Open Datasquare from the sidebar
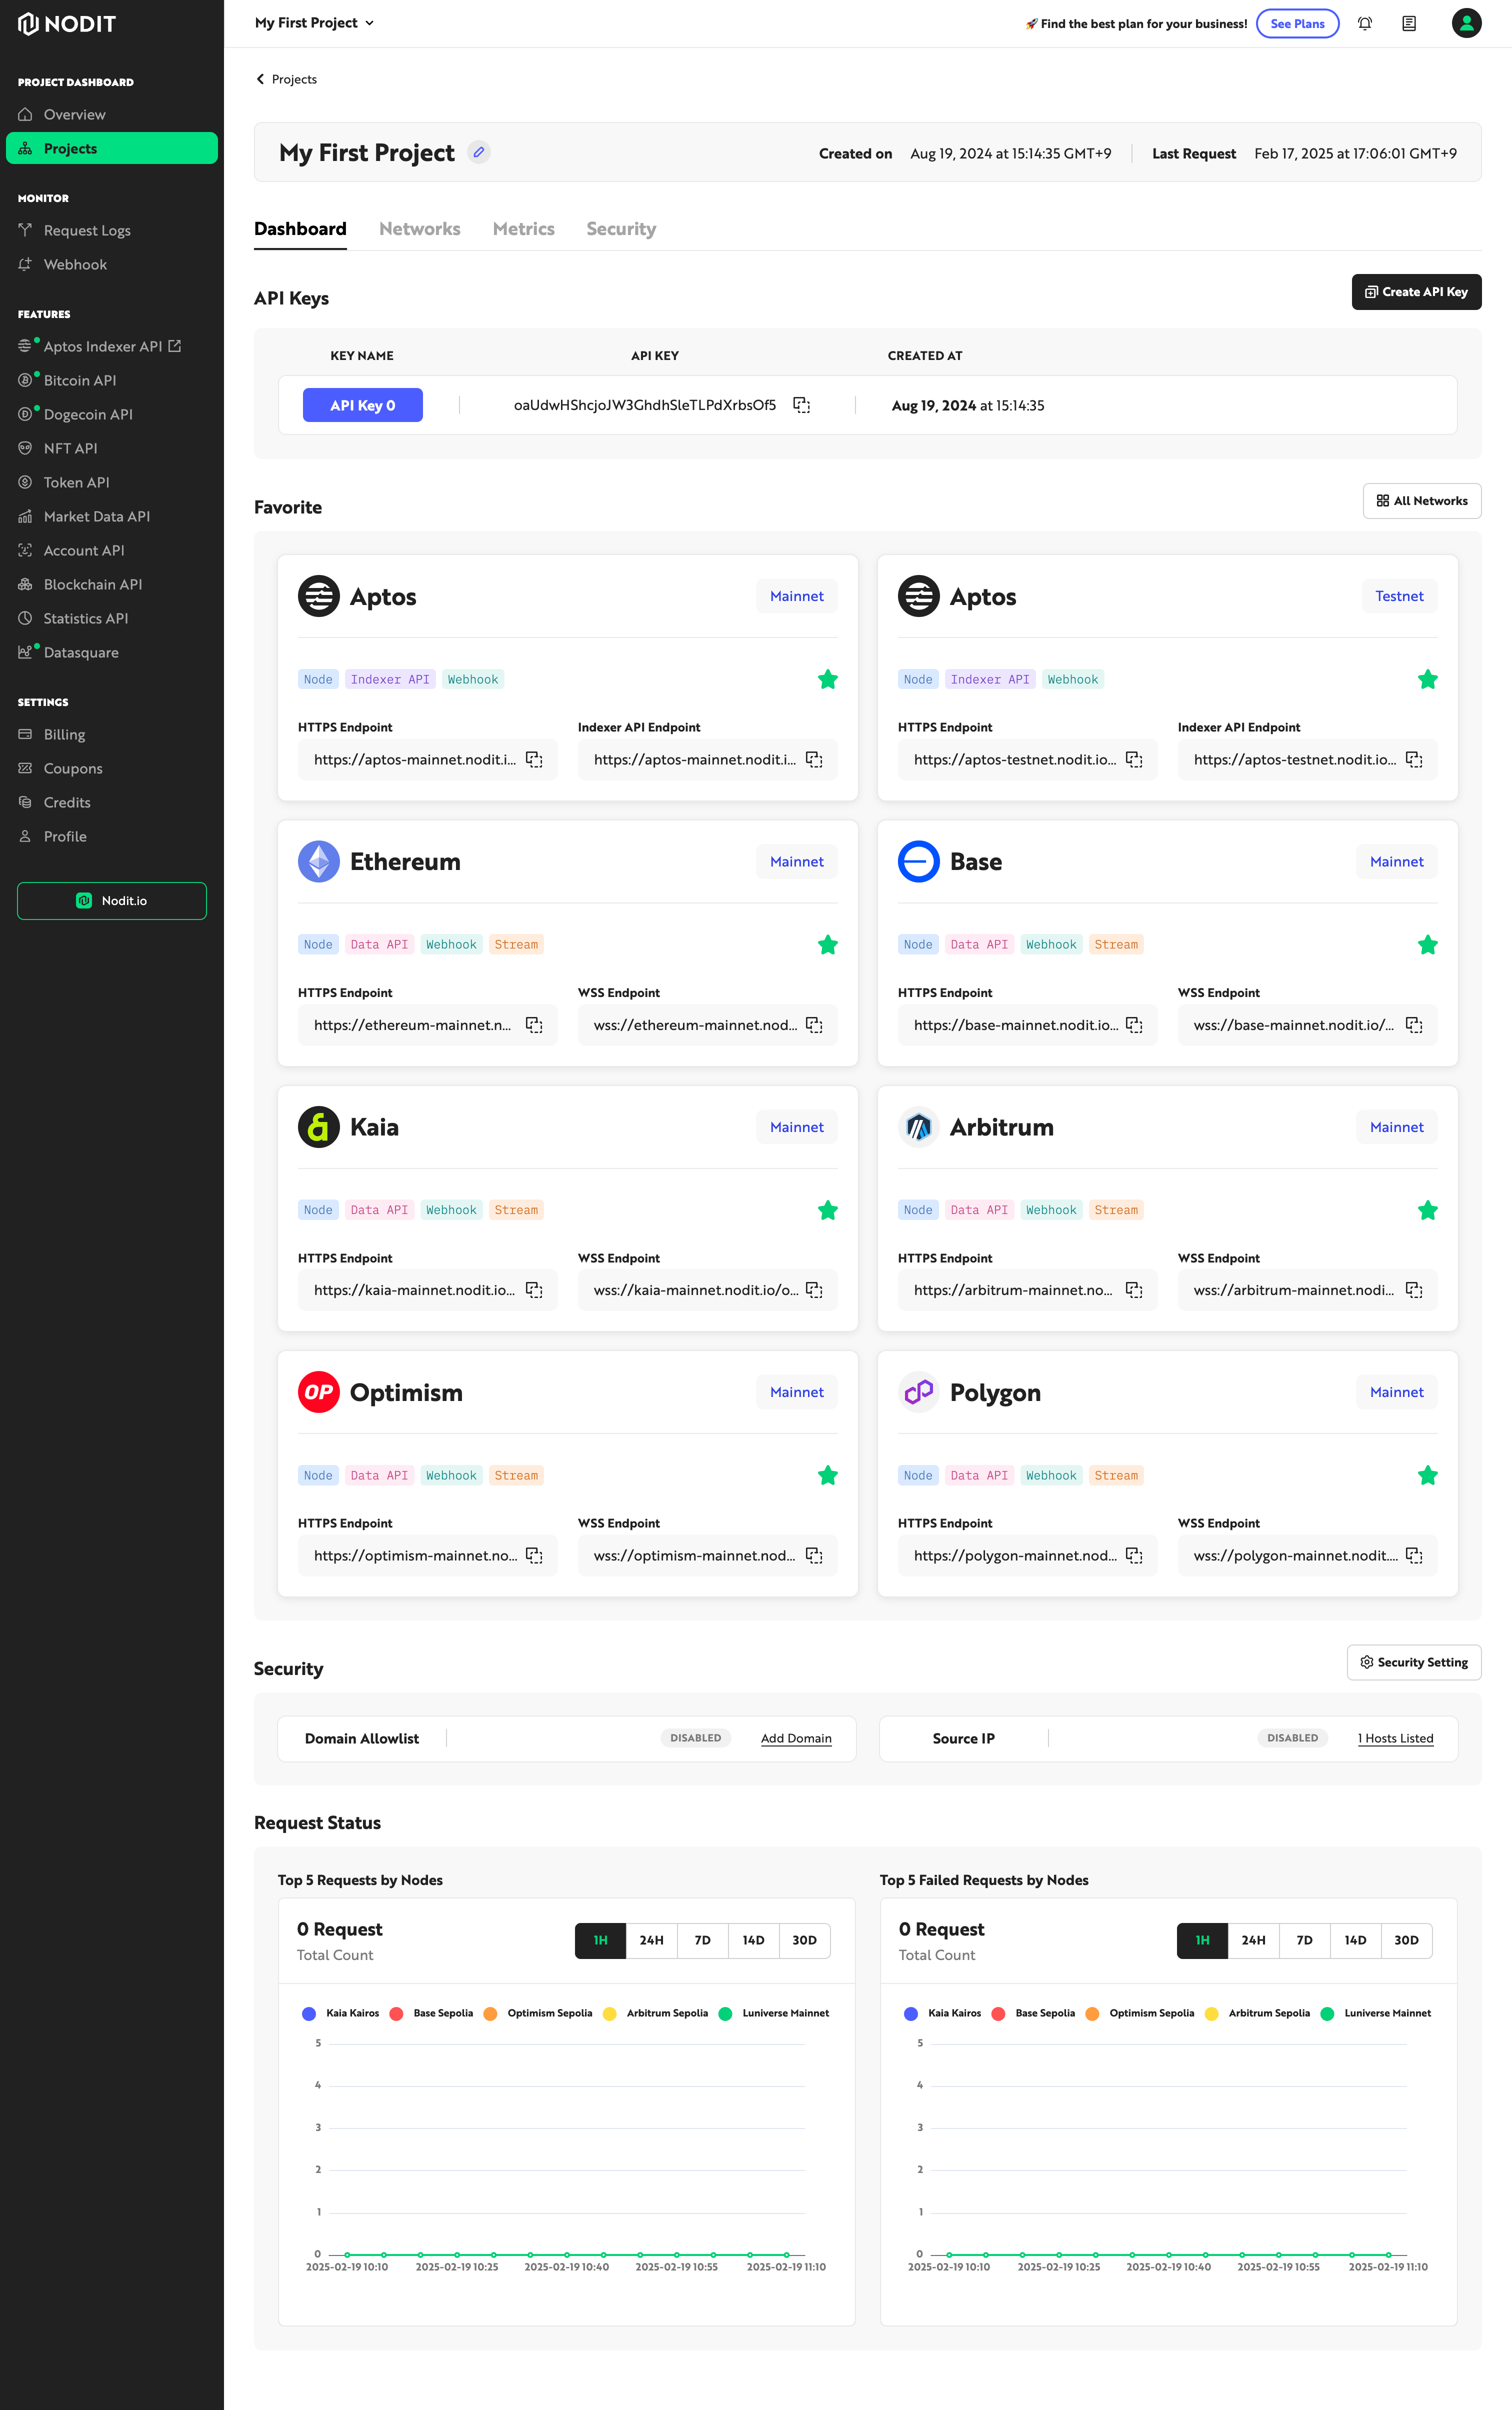 coord(81,652)
